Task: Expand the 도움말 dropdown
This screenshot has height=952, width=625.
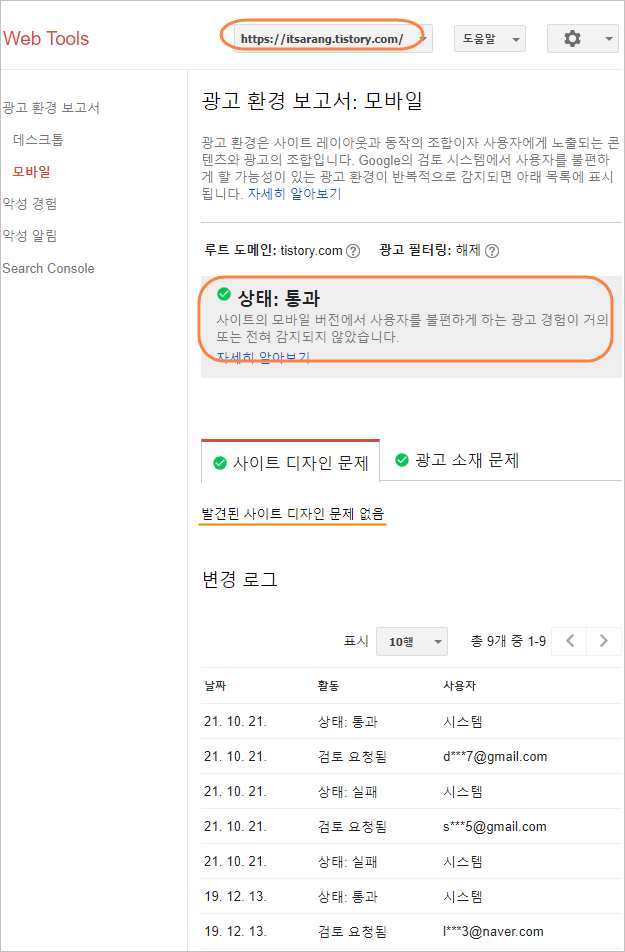Action: point(490,39)
